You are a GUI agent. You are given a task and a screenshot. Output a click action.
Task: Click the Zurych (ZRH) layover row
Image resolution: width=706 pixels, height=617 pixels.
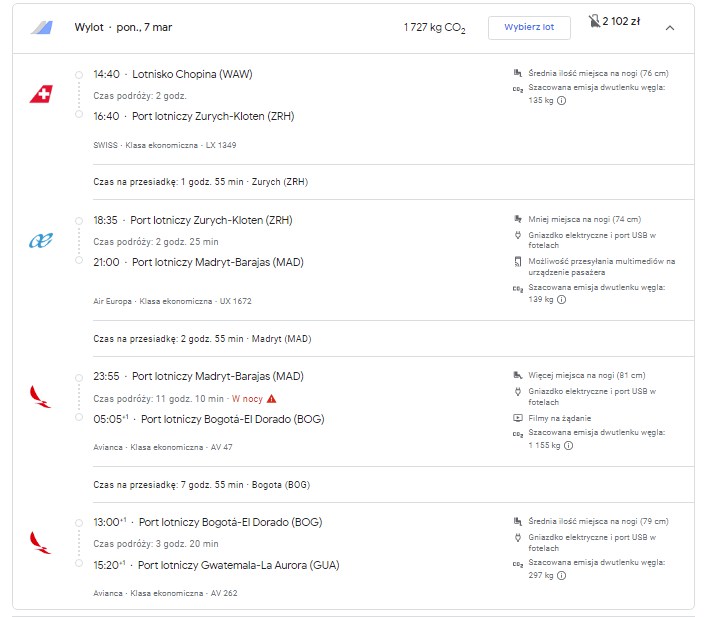(393, 182)
